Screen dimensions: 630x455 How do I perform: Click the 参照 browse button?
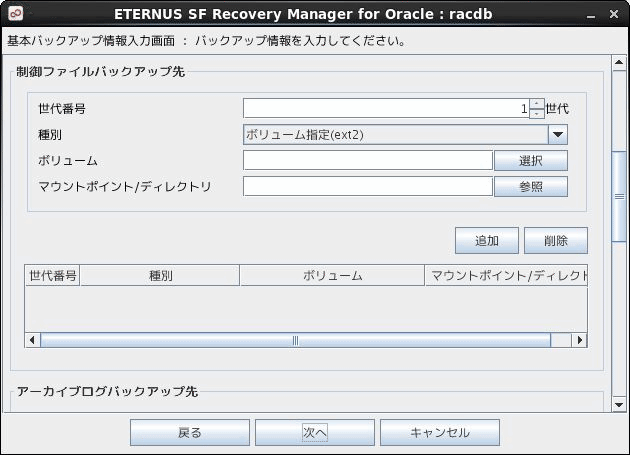coord(531,187)
